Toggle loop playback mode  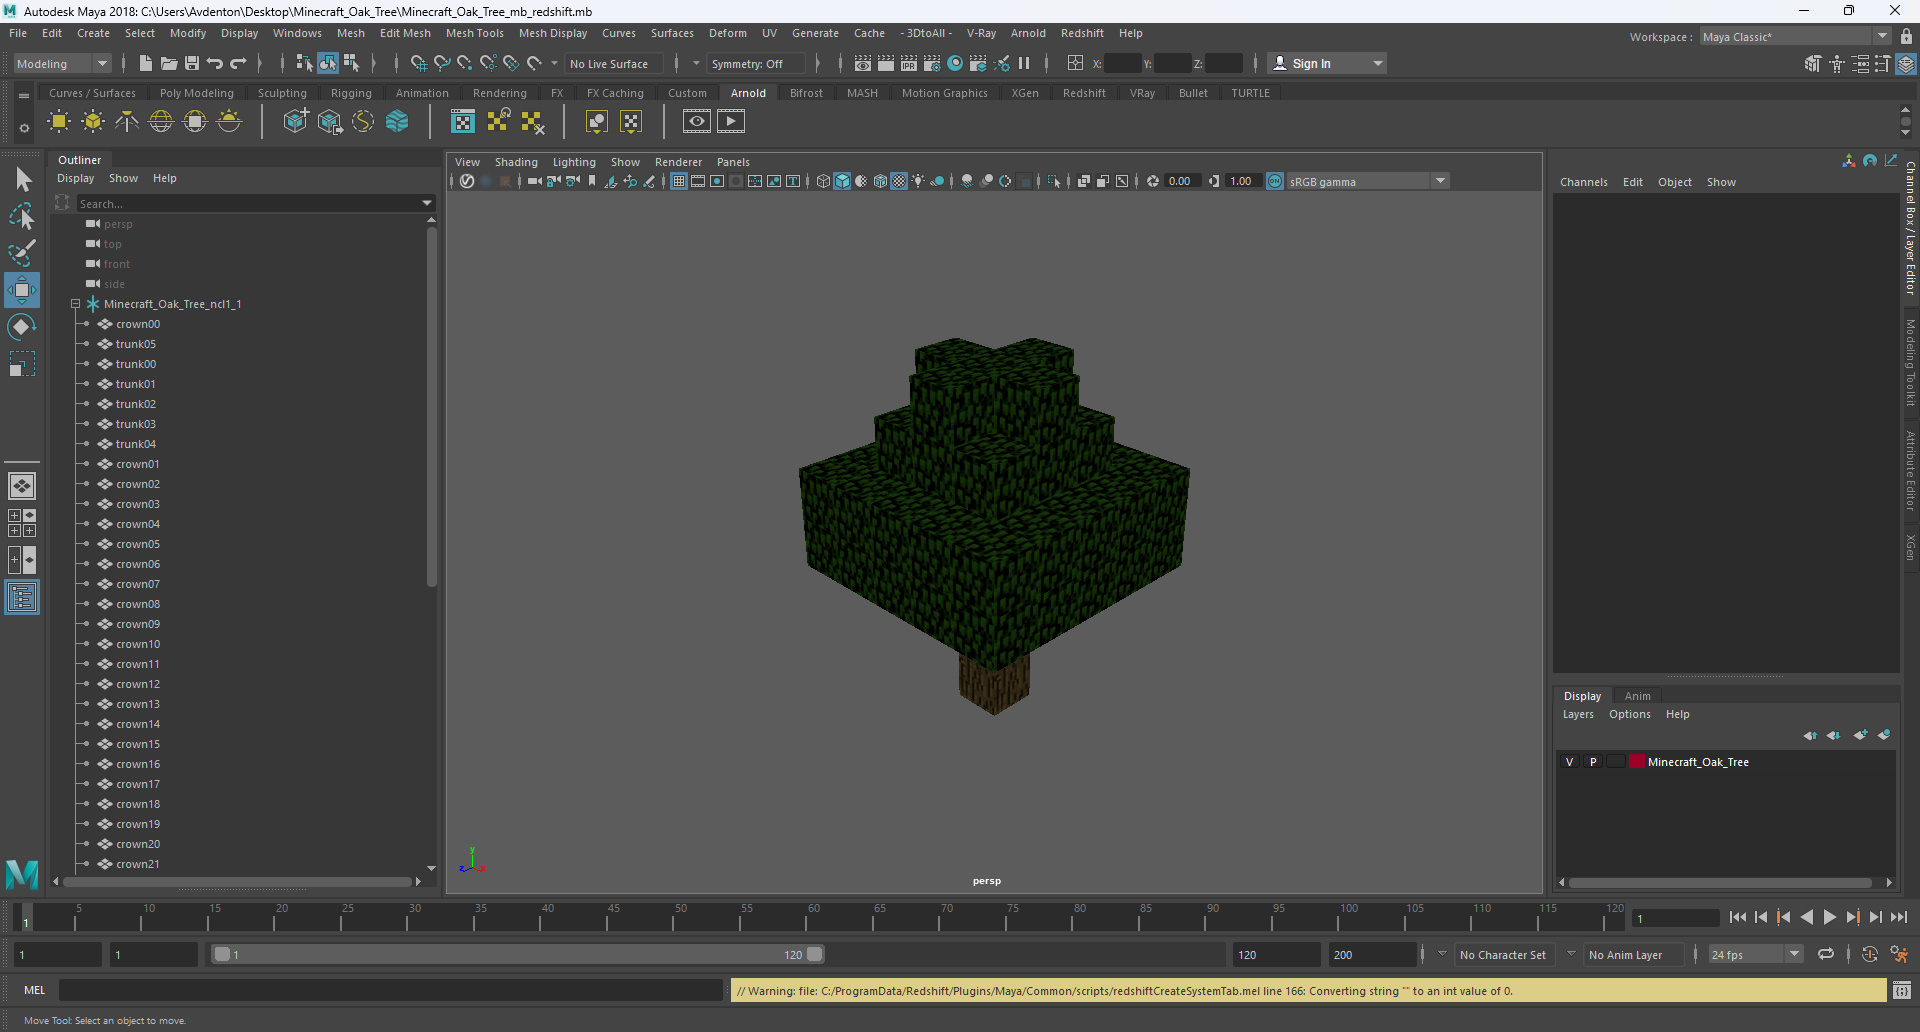point(1826,955)
